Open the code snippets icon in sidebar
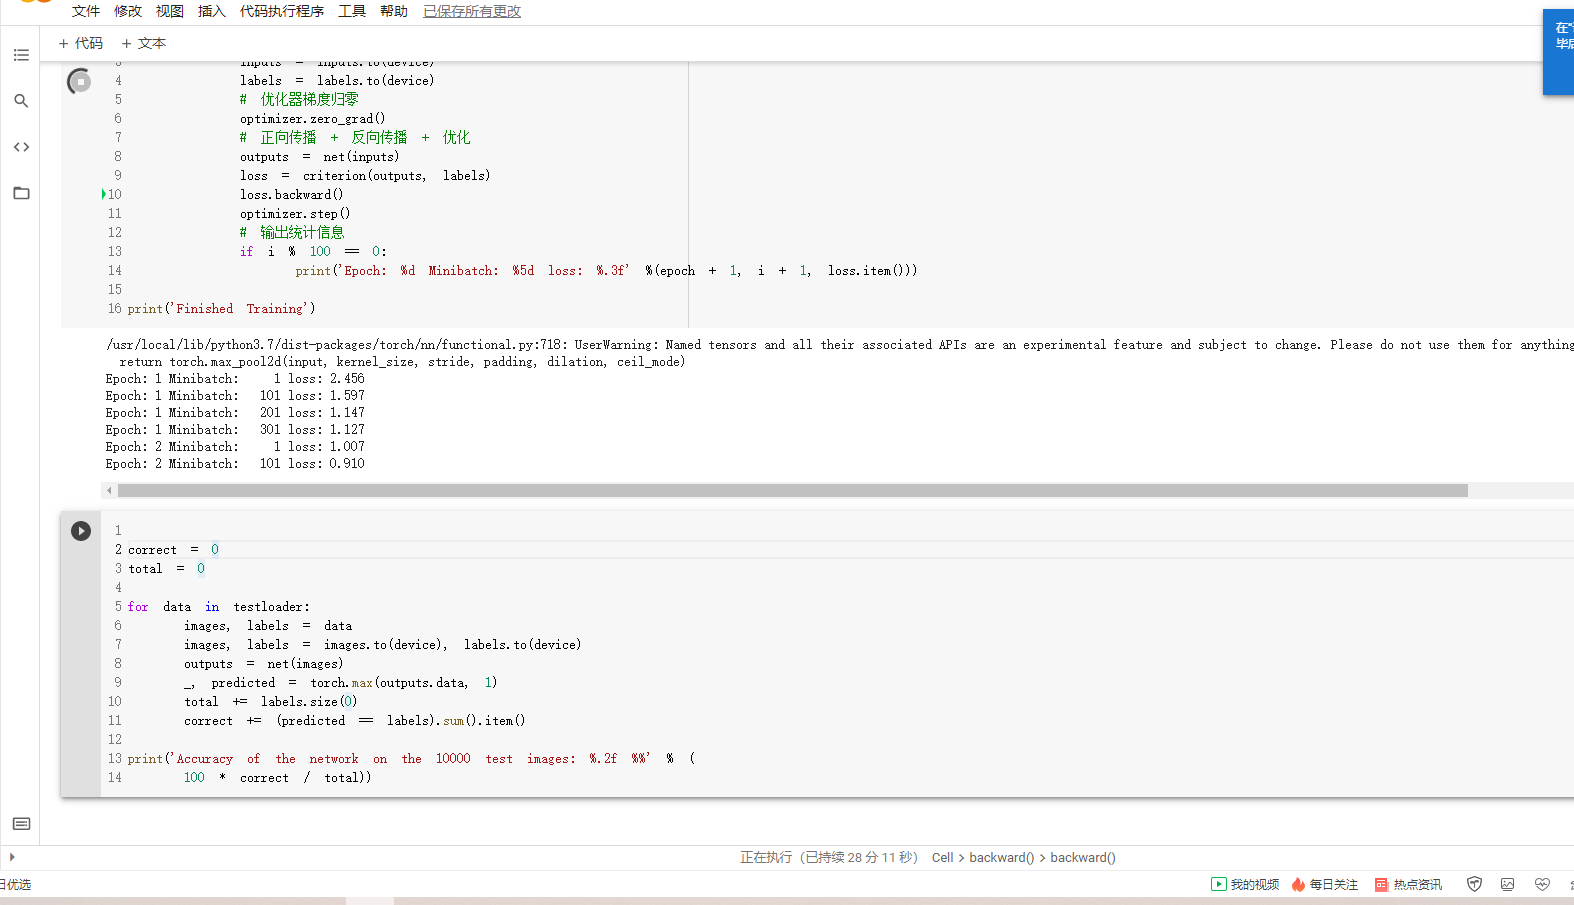 click(x=21, y=147)
